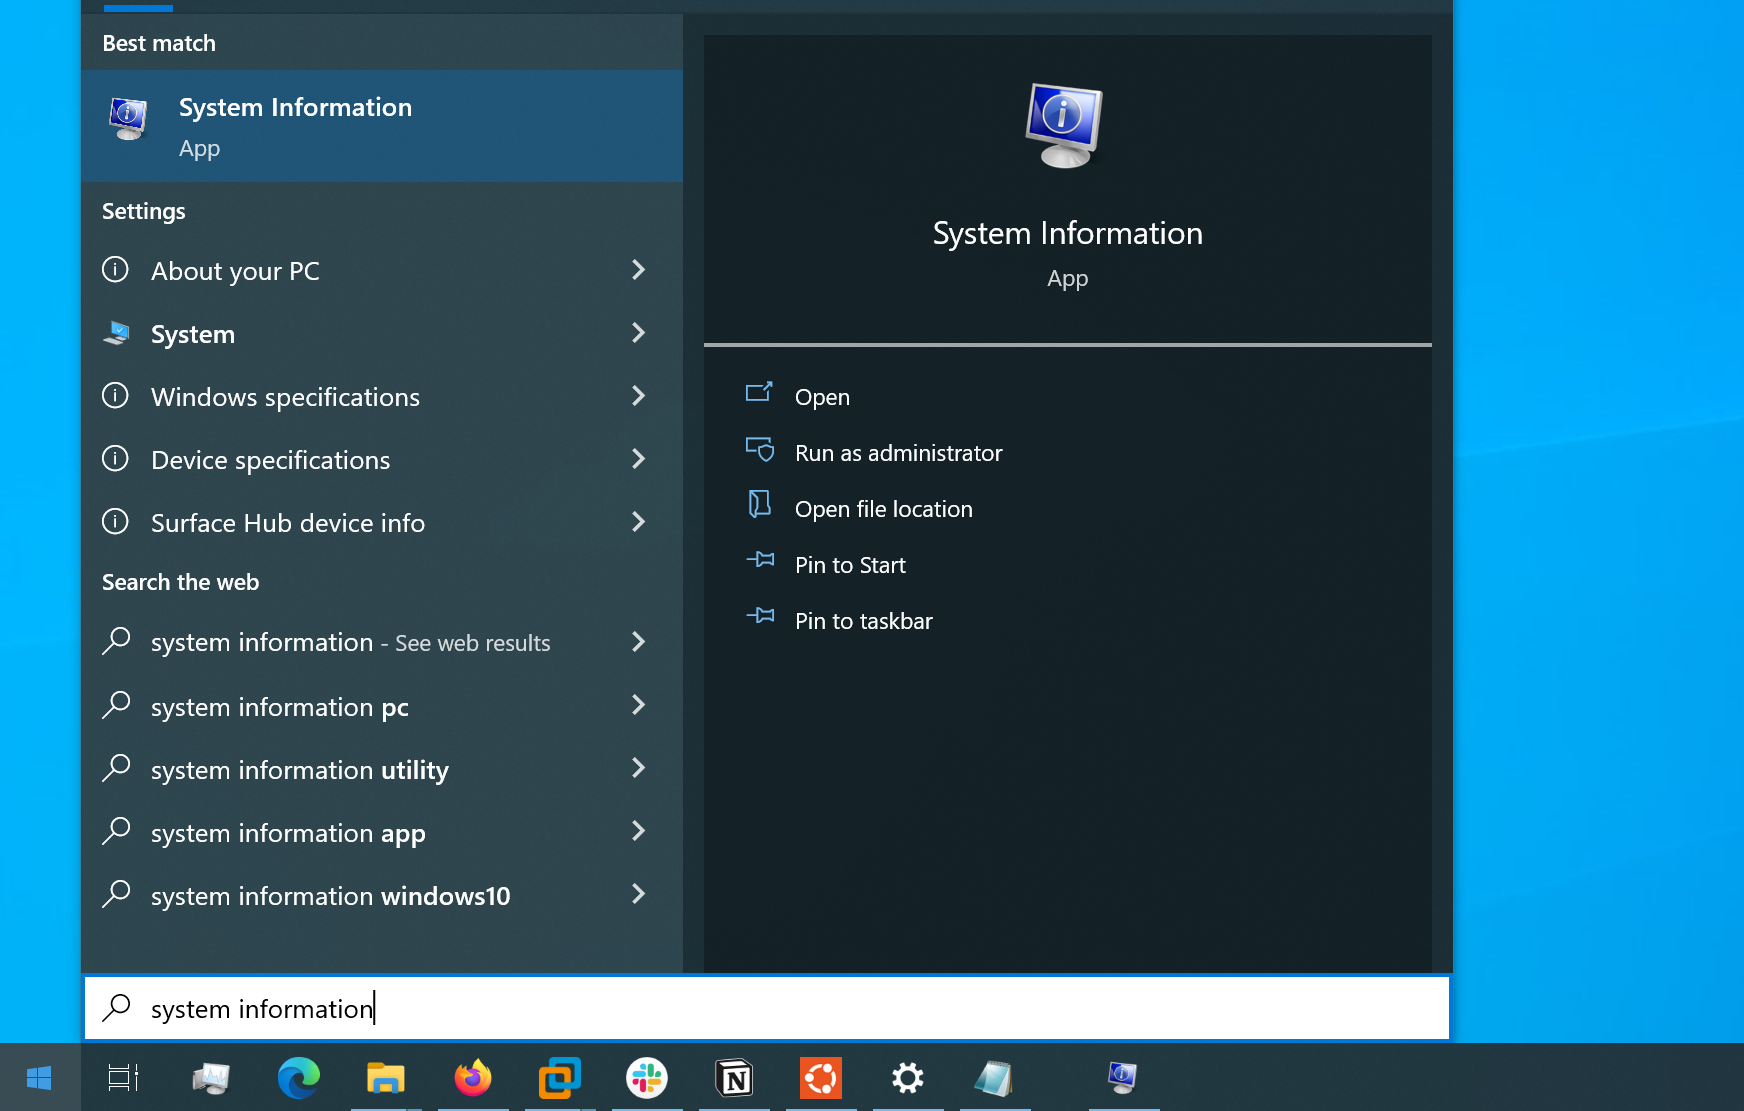1744x1111 pixels.
Task: Click the 'System Information' title in the preview pane
Action: click(1068, 233)
